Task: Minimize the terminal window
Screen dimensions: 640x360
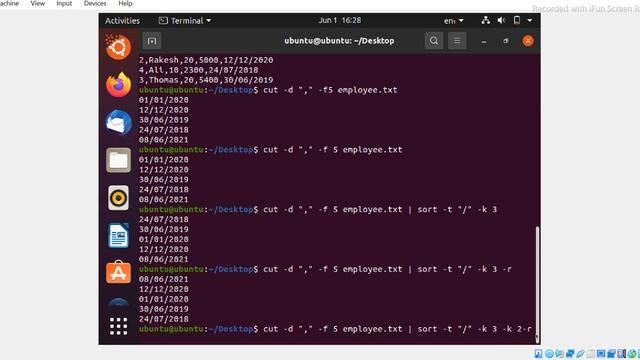Action: click(484, 41)
